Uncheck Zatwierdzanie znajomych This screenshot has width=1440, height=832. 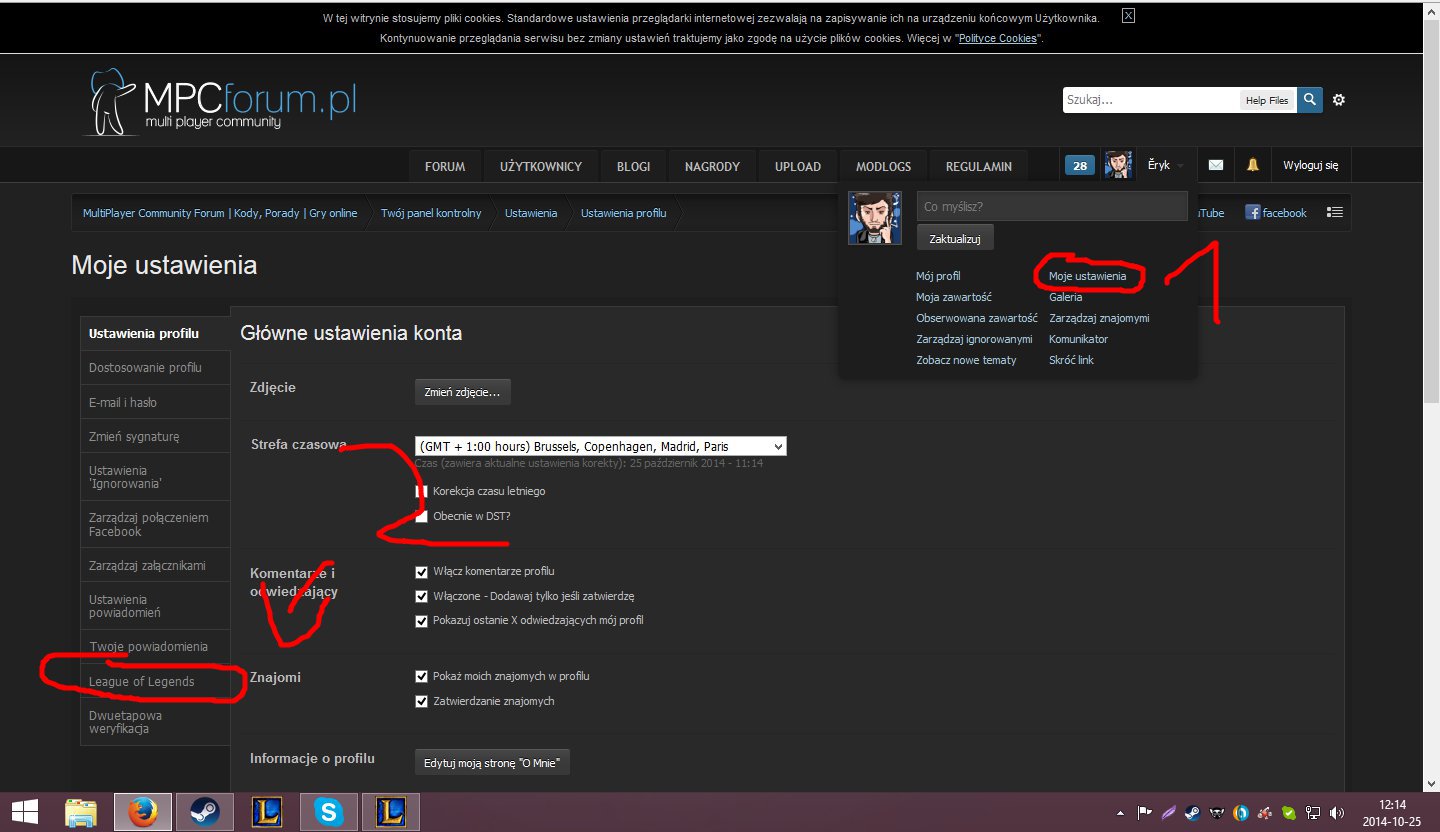[x=421, y=702]
